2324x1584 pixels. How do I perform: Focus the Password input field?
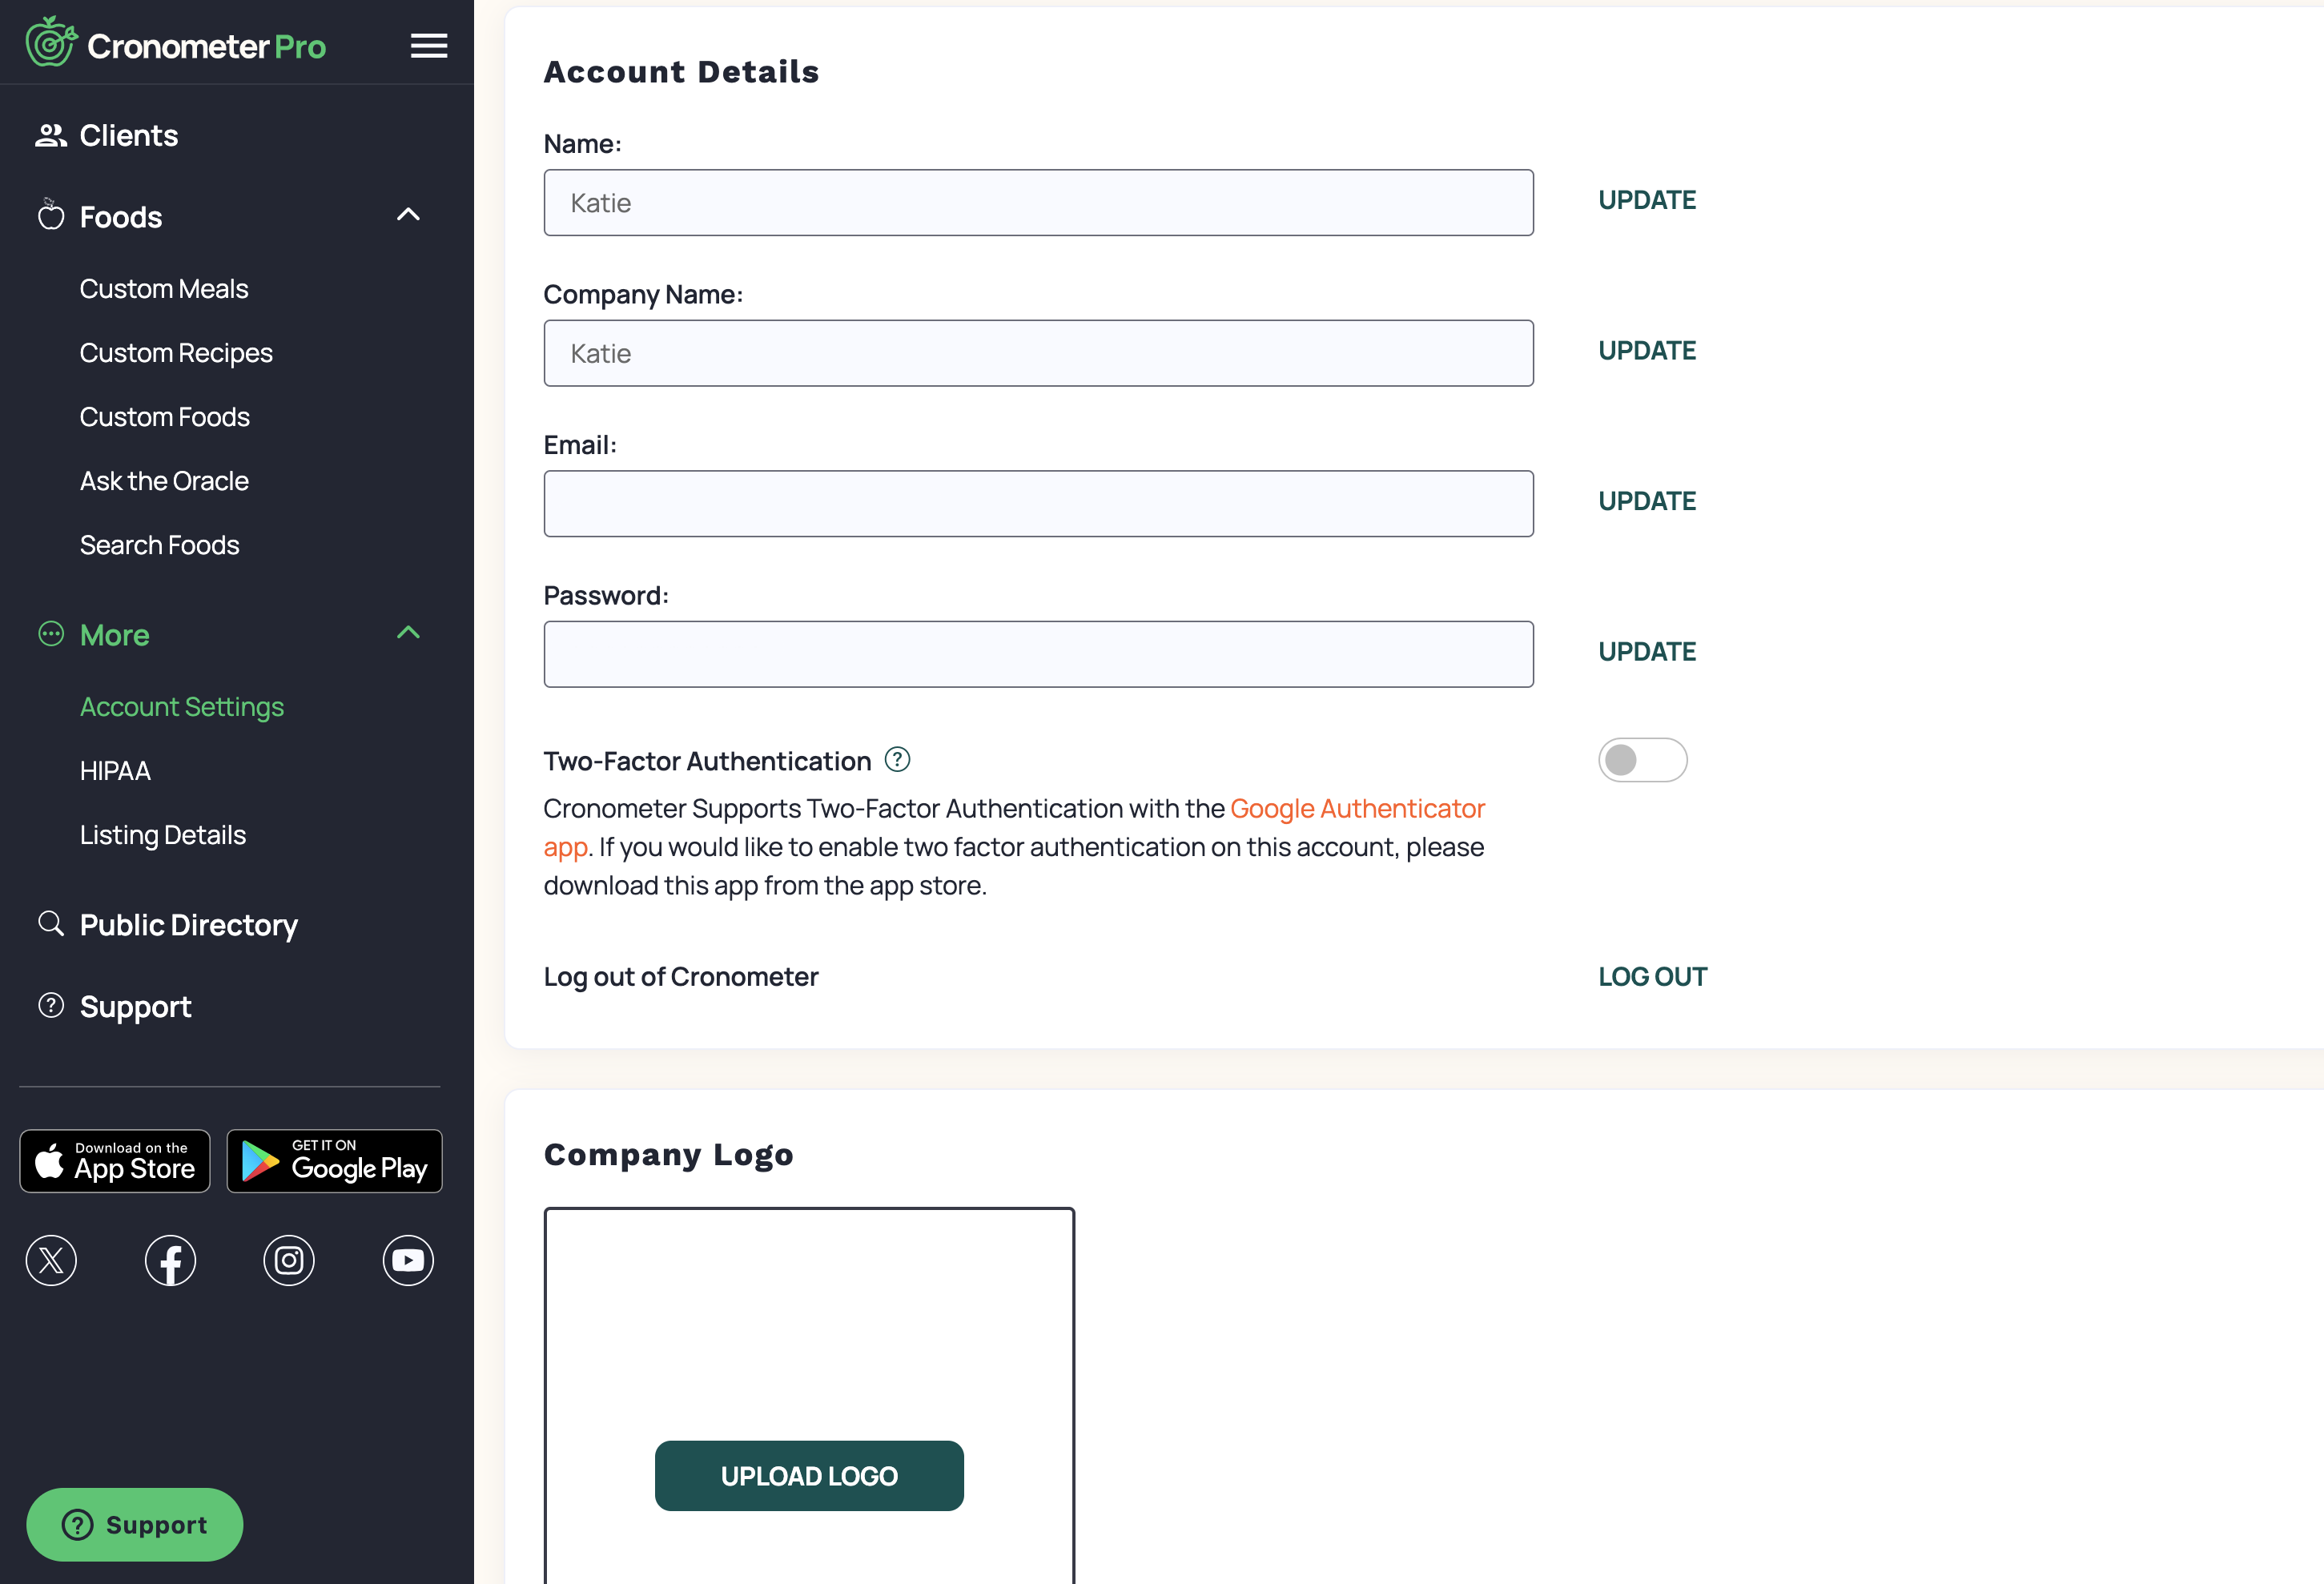click(x=1038, y=654)
